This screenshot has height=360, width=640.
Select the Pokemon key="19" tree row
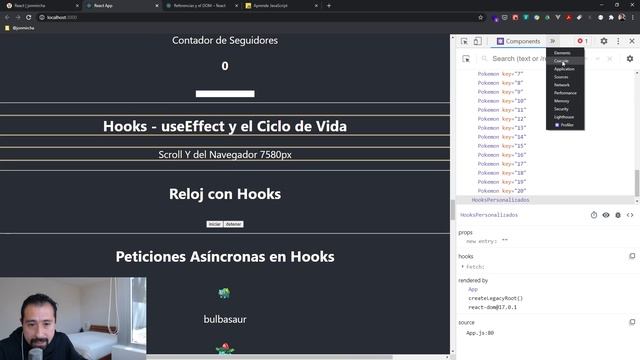tap(502, 182)
